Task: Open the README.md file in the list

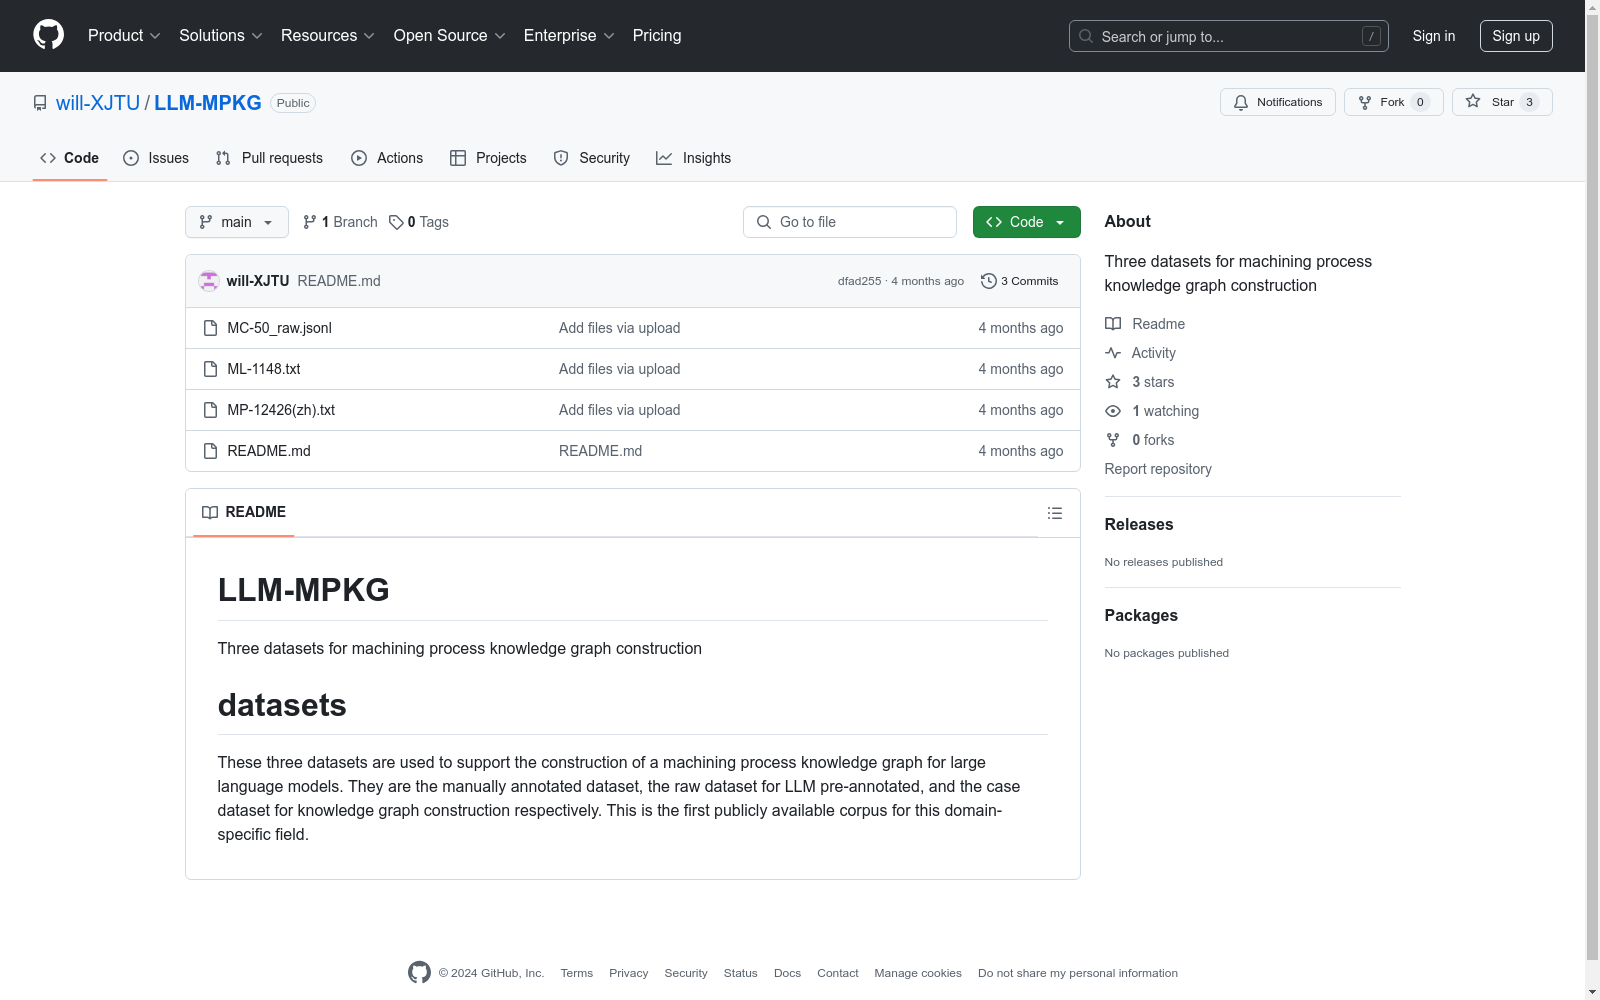Action: point(269,451)
